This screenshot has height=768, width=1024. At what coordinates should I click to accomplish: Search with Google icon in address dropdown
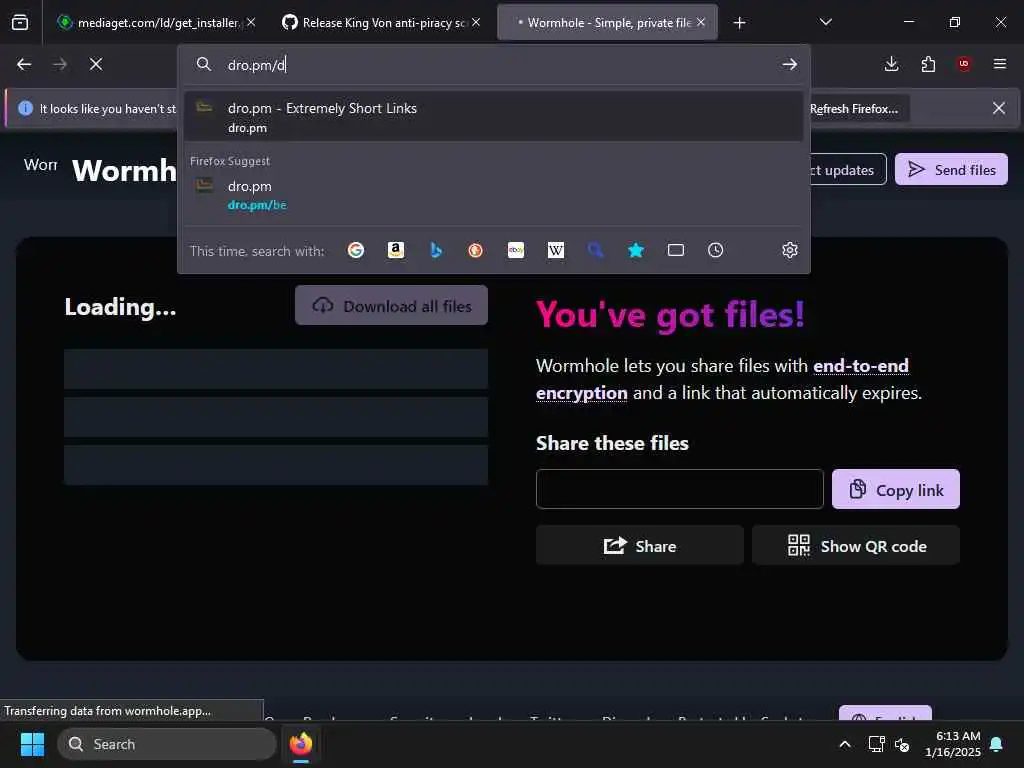point(356,250)
